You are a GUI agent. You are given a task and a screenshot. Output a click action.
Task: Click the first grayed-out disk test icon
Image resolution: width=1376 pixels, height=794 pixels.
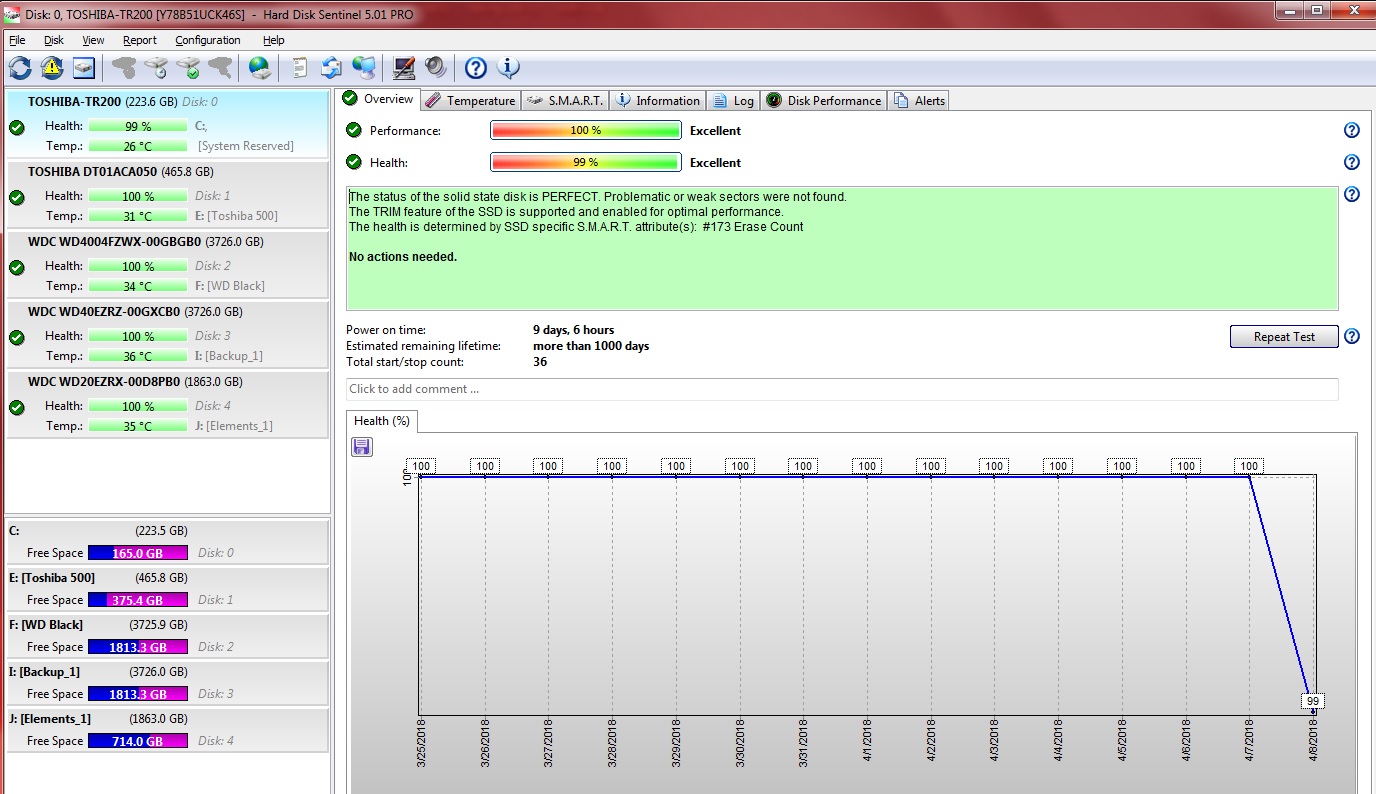click(x=123, y=68)
